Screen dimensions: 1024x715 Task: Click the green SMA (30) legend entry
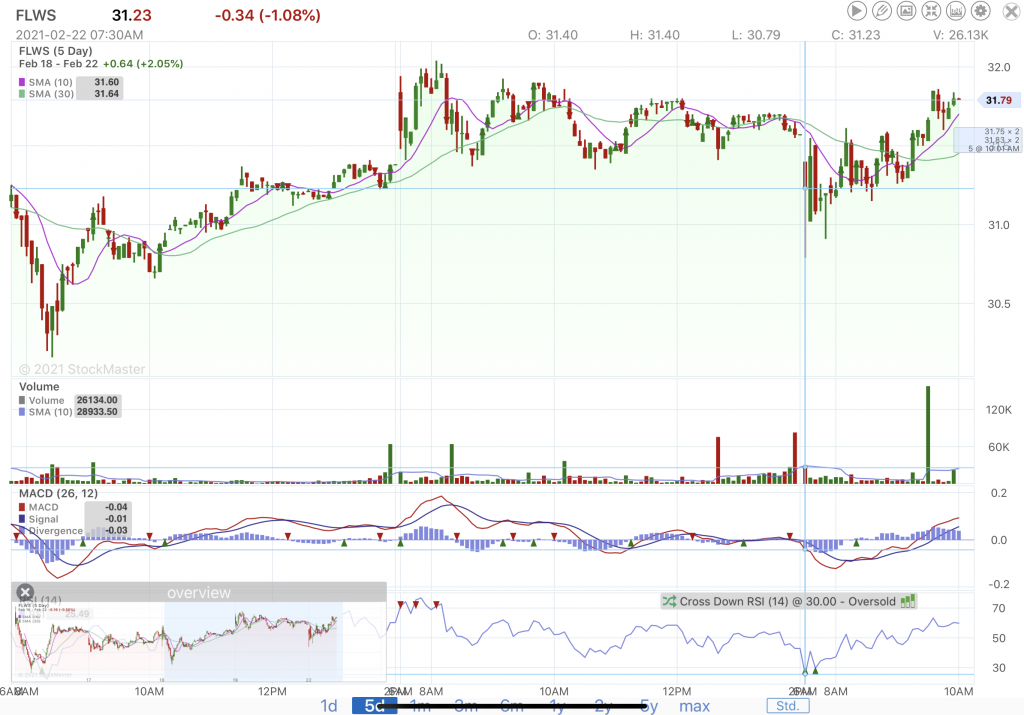50,94
